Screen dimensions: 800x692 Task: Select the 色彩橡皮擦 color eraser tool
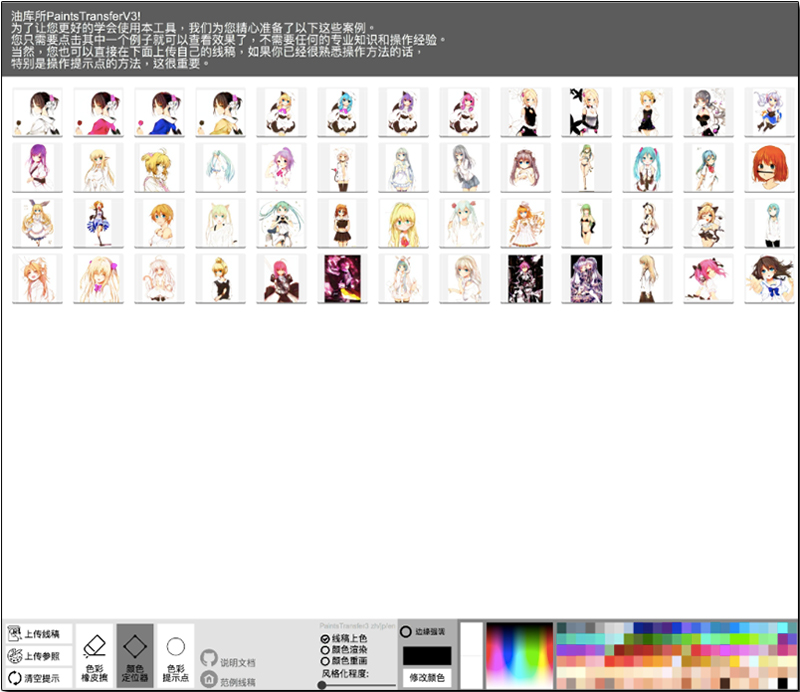(94, 654)
